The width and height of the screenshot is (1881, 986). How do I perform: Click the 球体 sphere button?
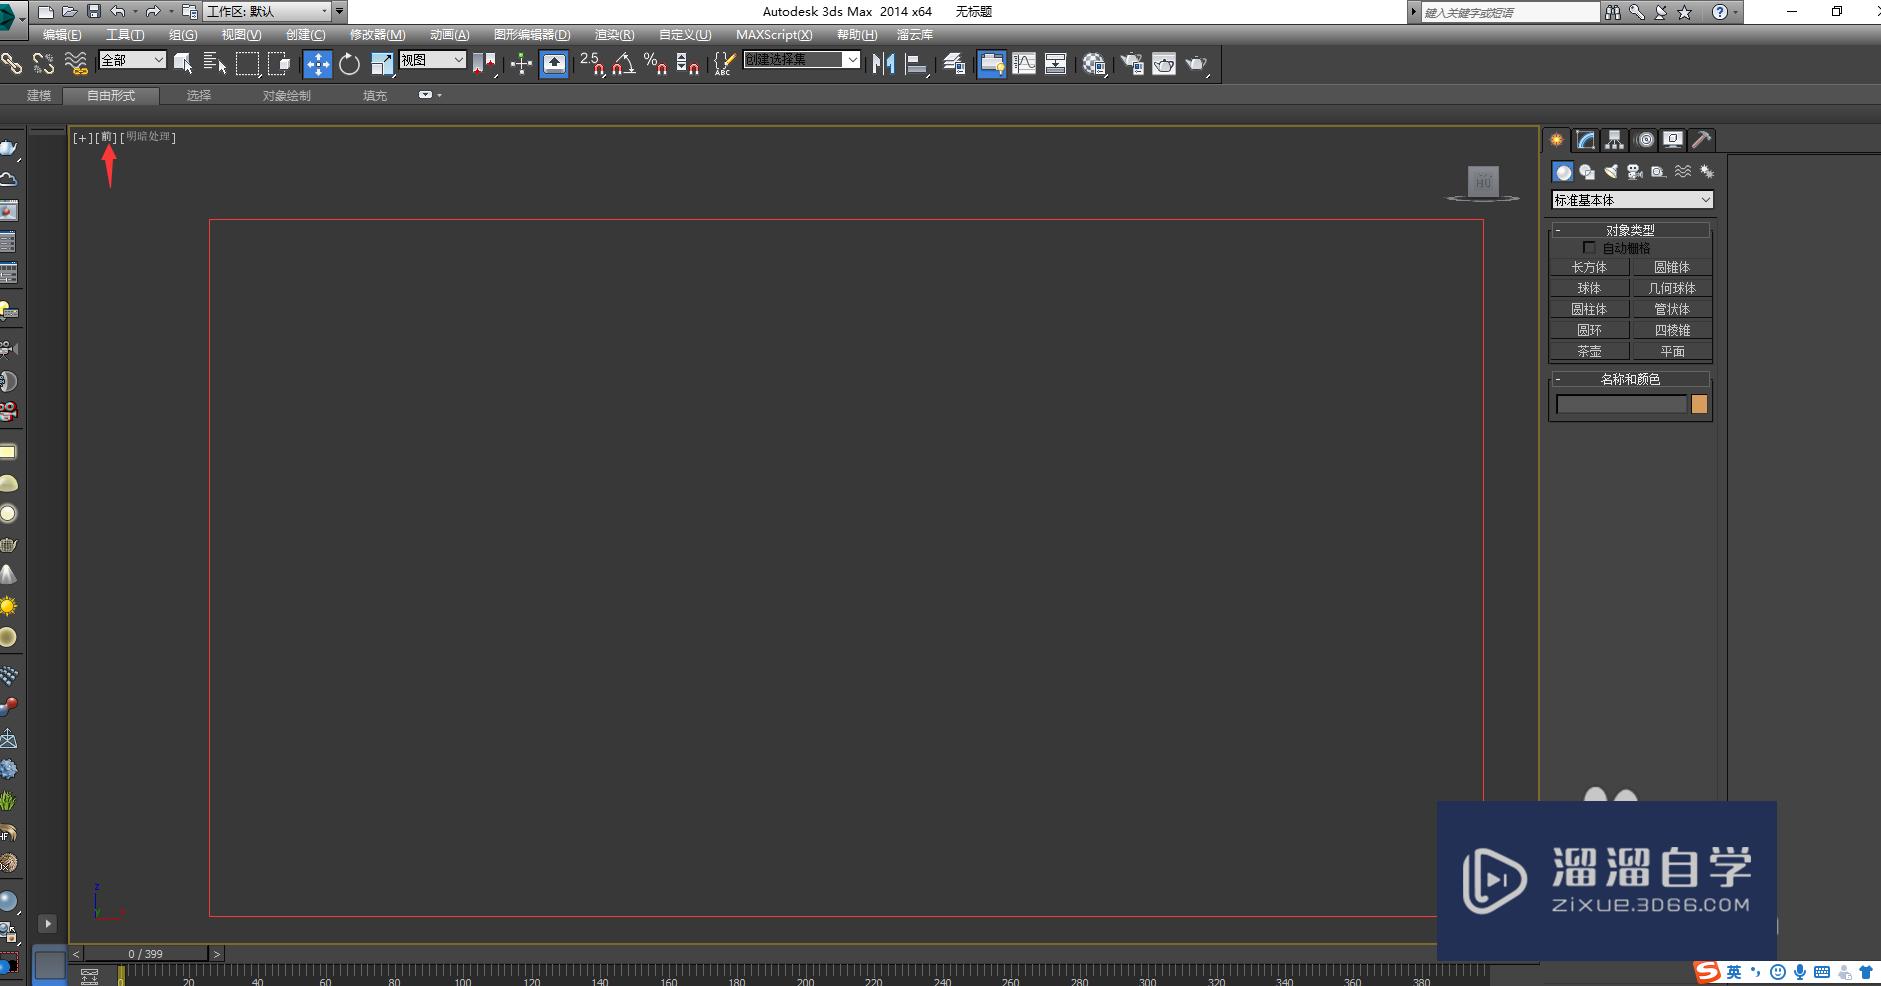point(1589,288)
